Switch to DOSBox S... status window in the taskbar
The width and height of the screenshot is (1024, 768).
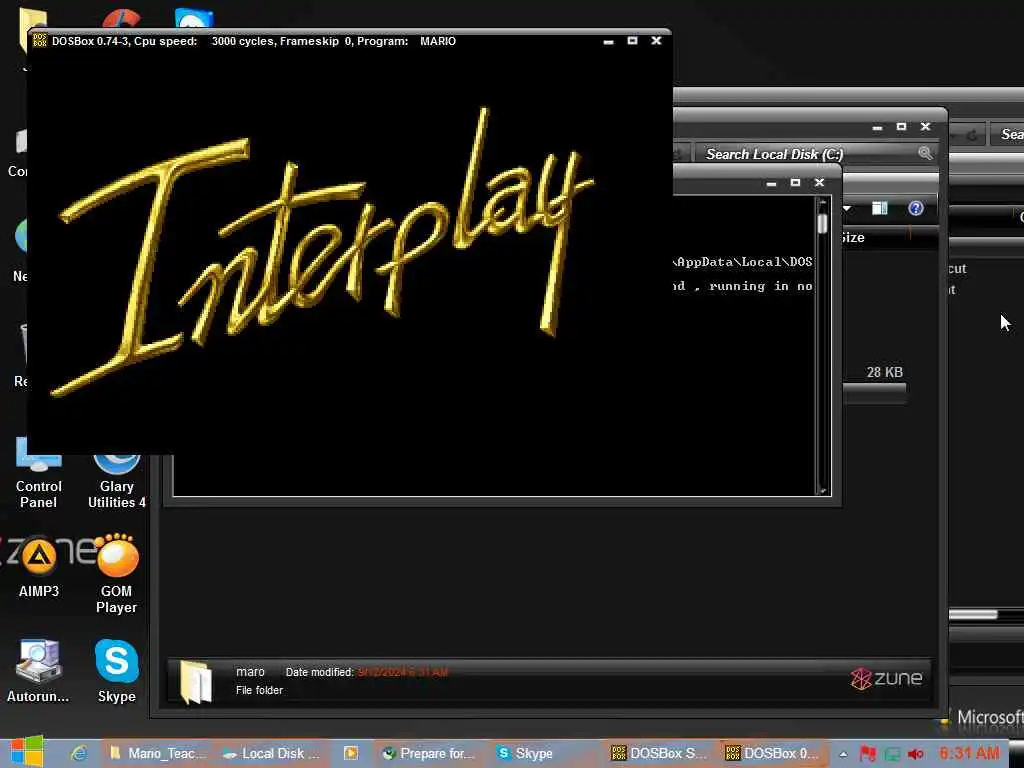point(658,753)
